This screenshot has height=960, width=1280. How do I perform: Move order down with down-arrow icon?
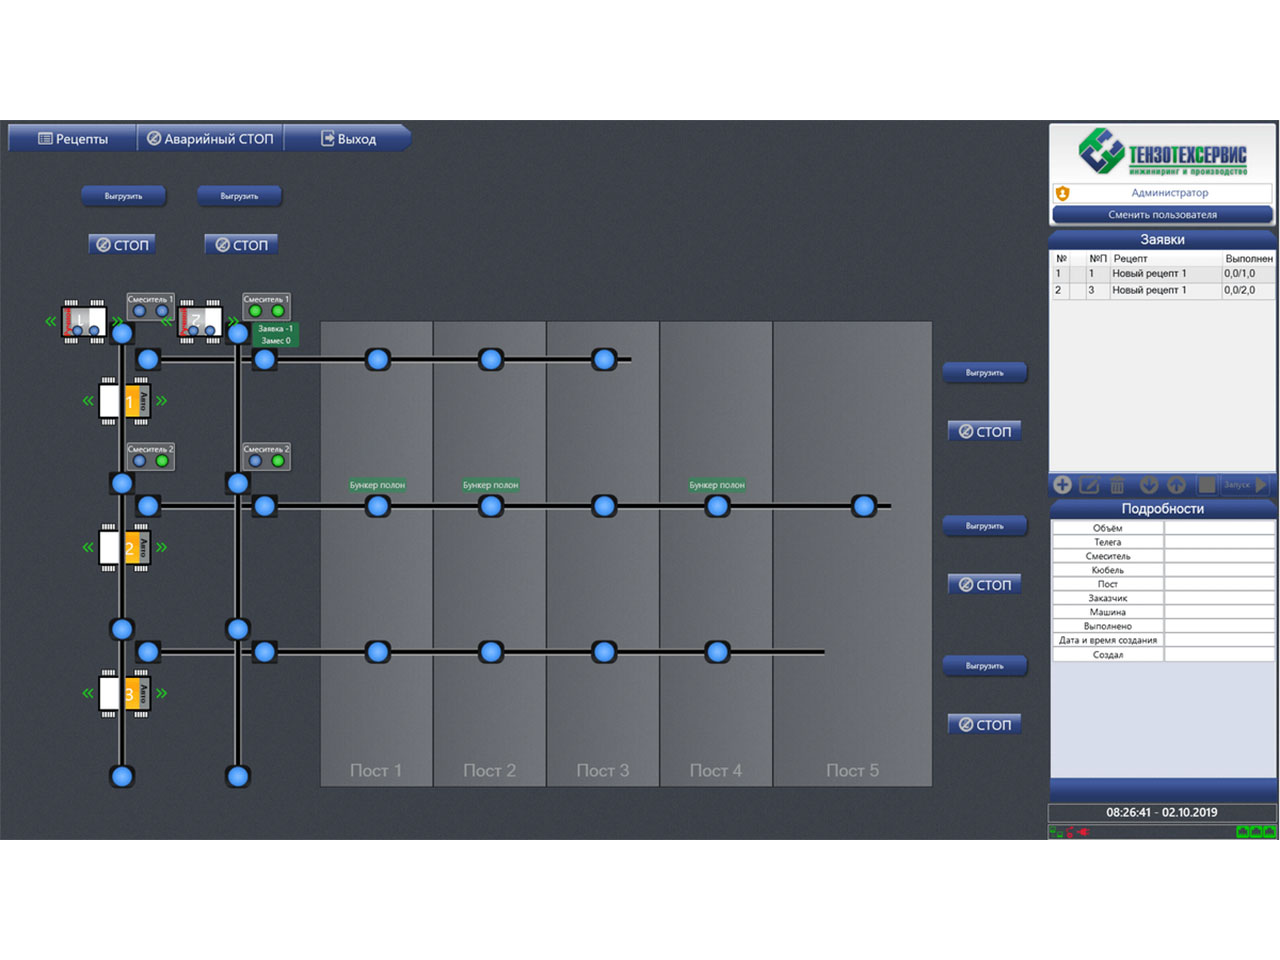click(x=1149, y=485)
